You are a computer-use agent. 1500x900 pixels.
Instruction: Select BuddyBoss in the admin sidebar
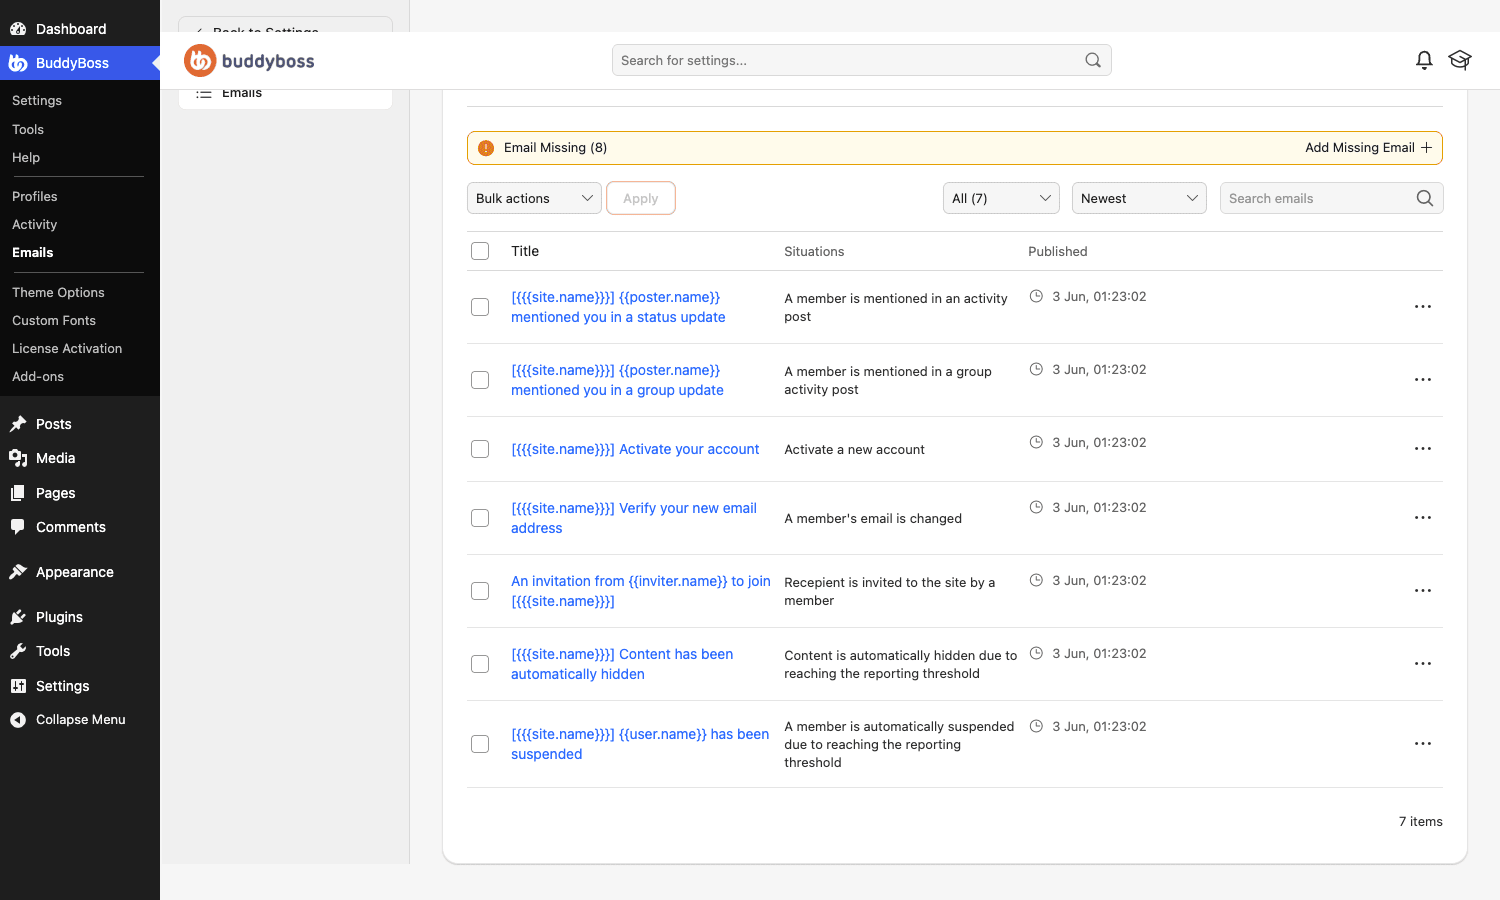coord(80,63)
